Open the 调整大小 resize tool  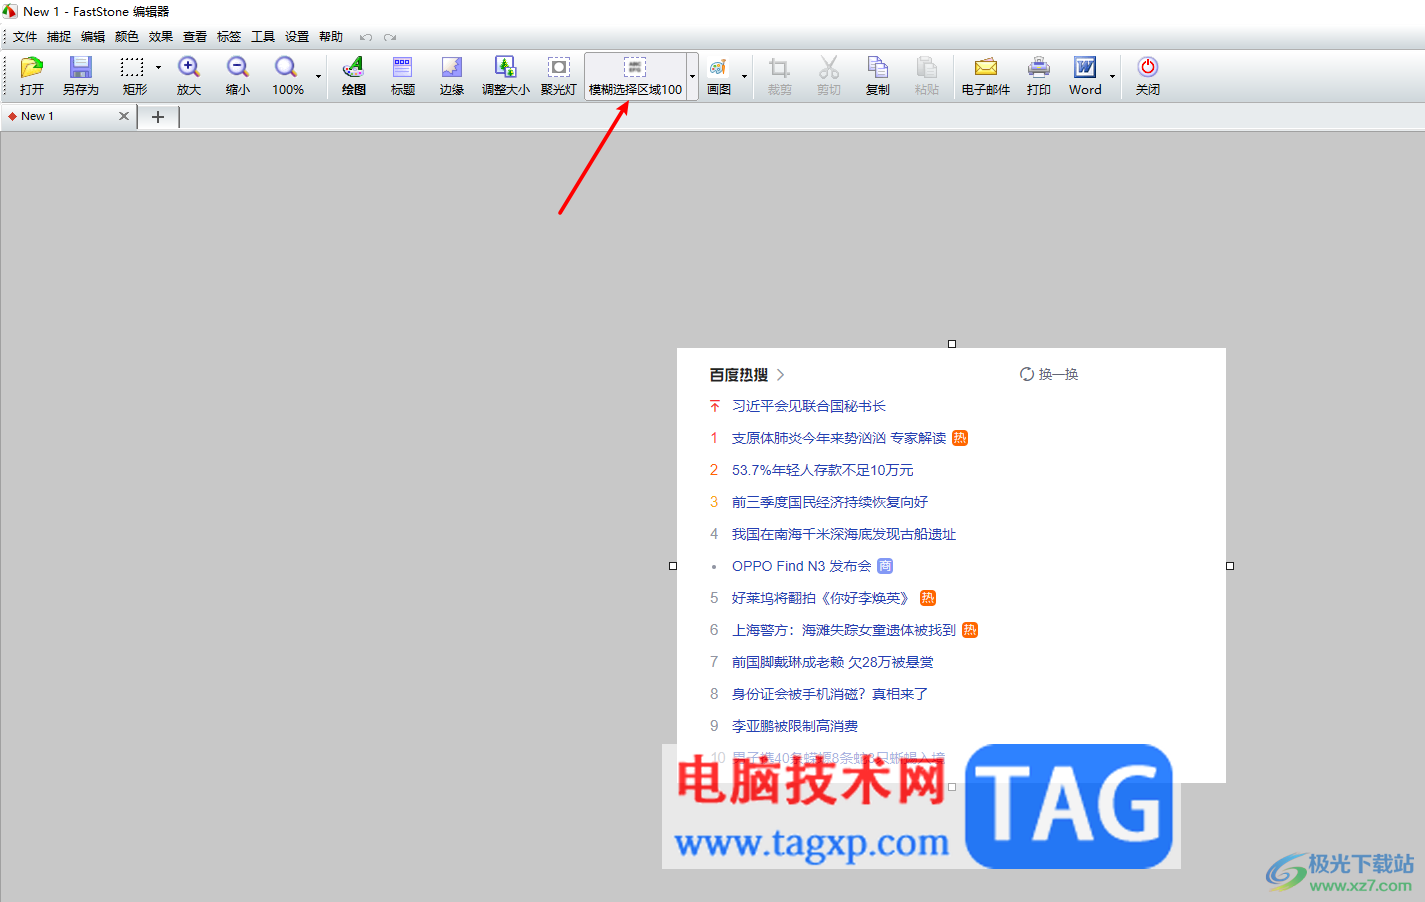[x=506, y=76]
